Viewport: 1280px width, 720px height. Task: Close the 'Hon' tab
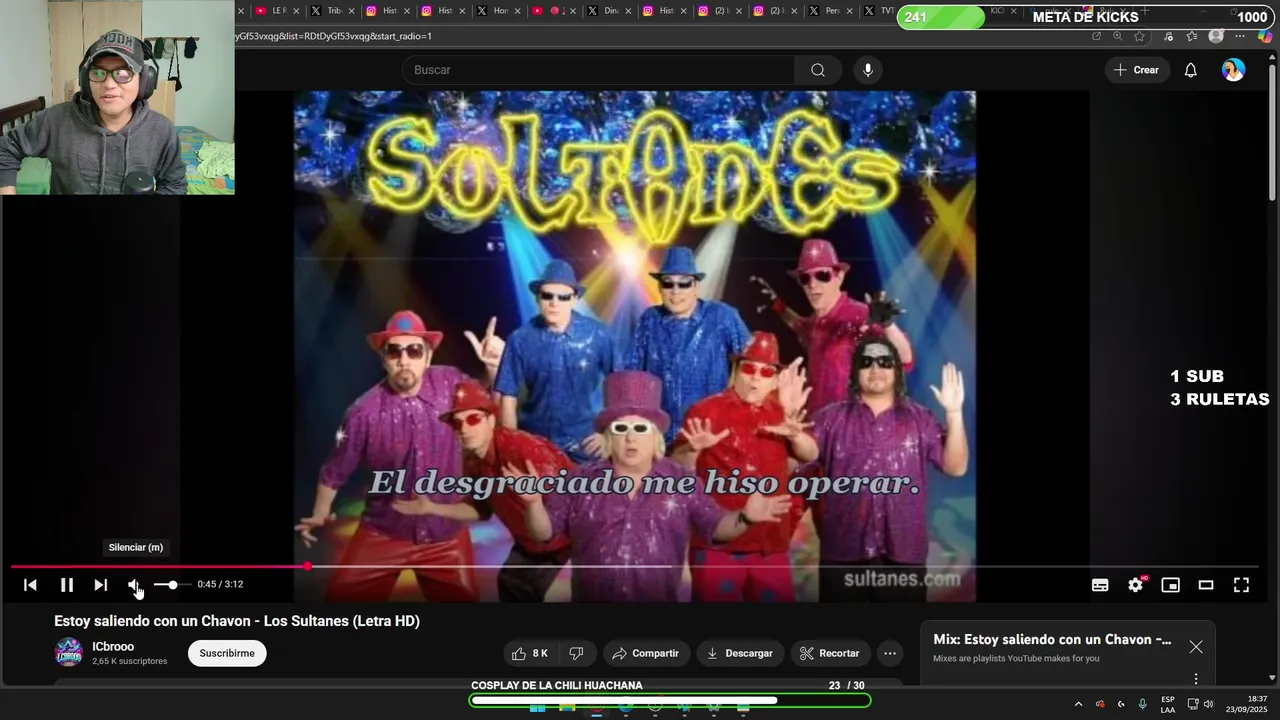pos(517,11)
